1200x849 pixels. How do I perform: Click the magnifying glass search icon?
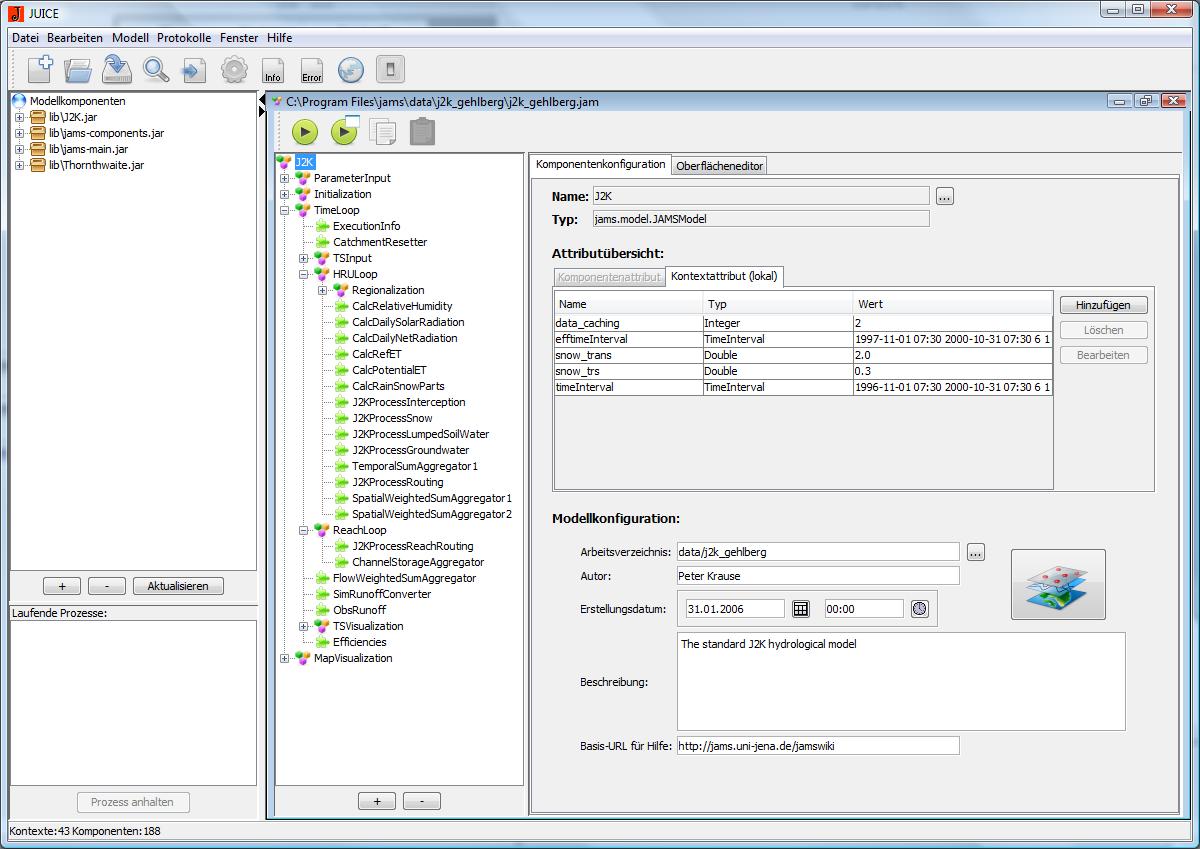coord(156,70)
